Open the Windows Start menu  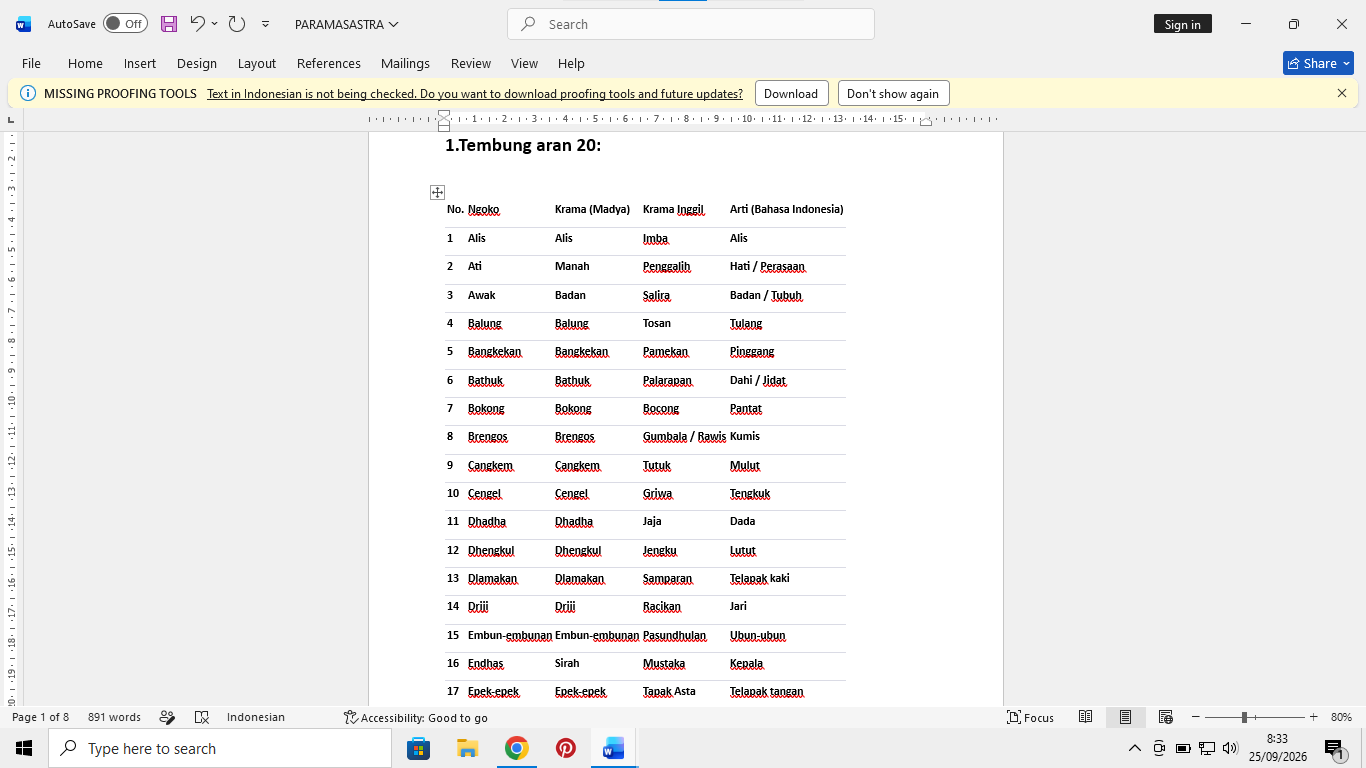24,748
